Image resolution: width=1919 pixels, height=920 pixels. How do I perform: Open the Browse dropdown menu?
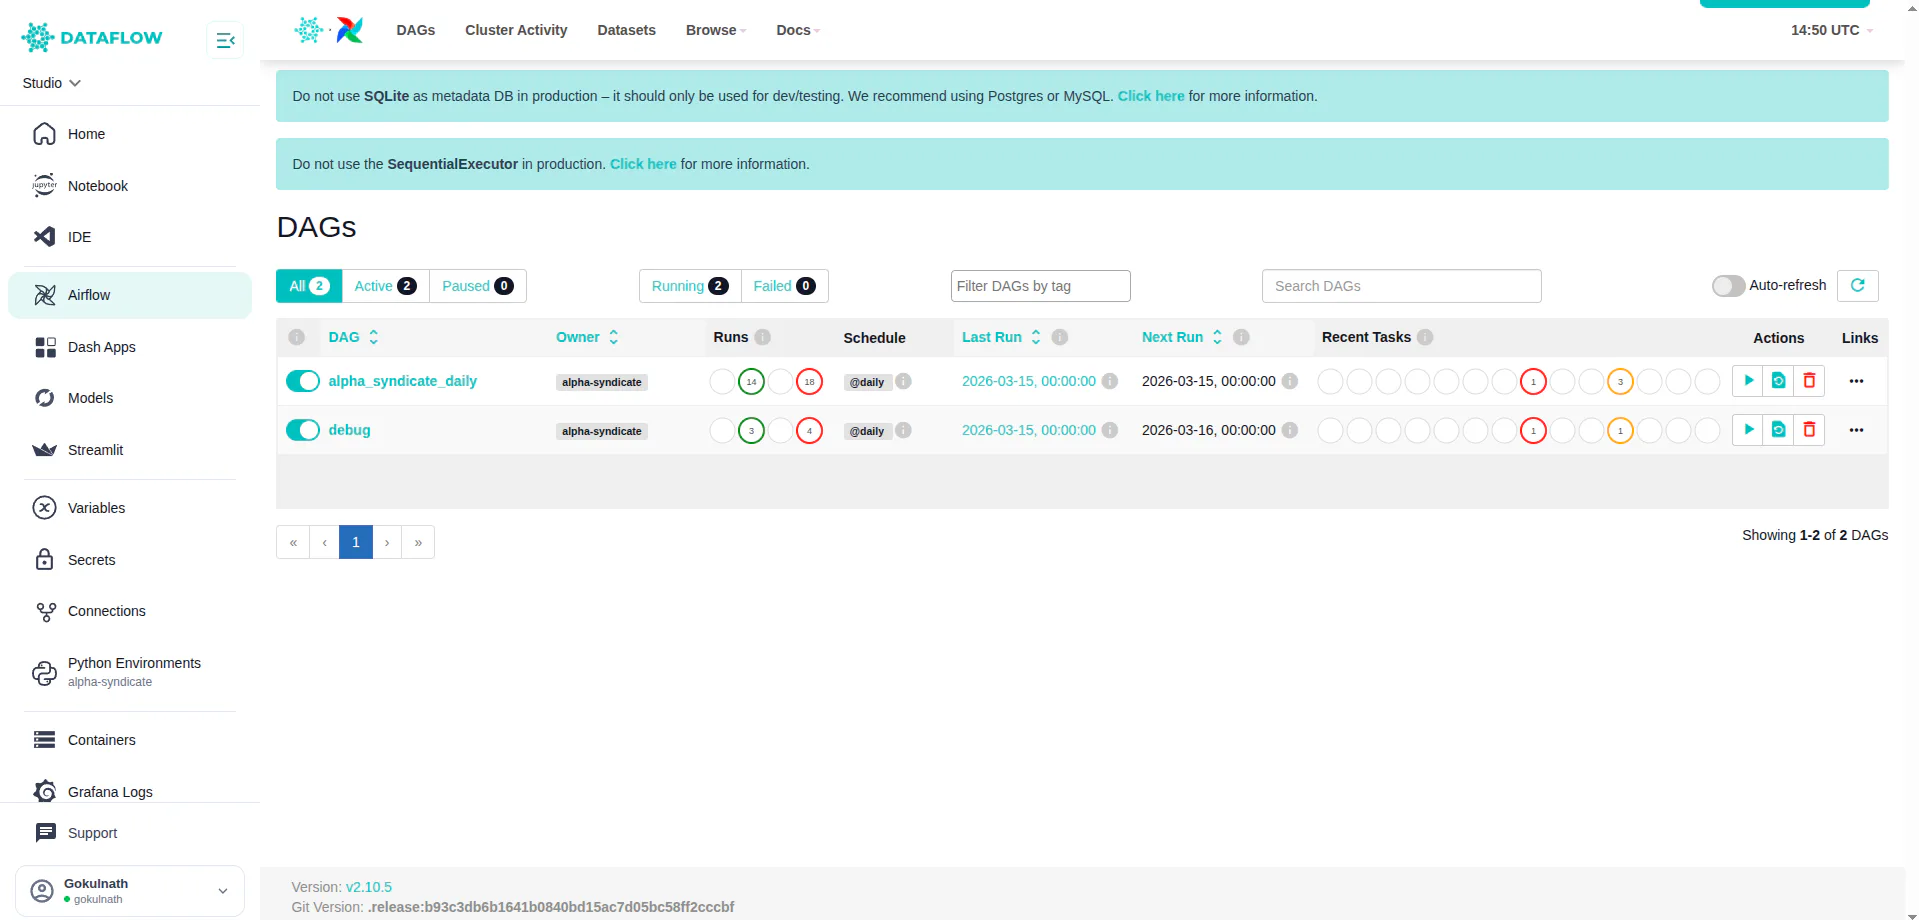pos(716,30)
